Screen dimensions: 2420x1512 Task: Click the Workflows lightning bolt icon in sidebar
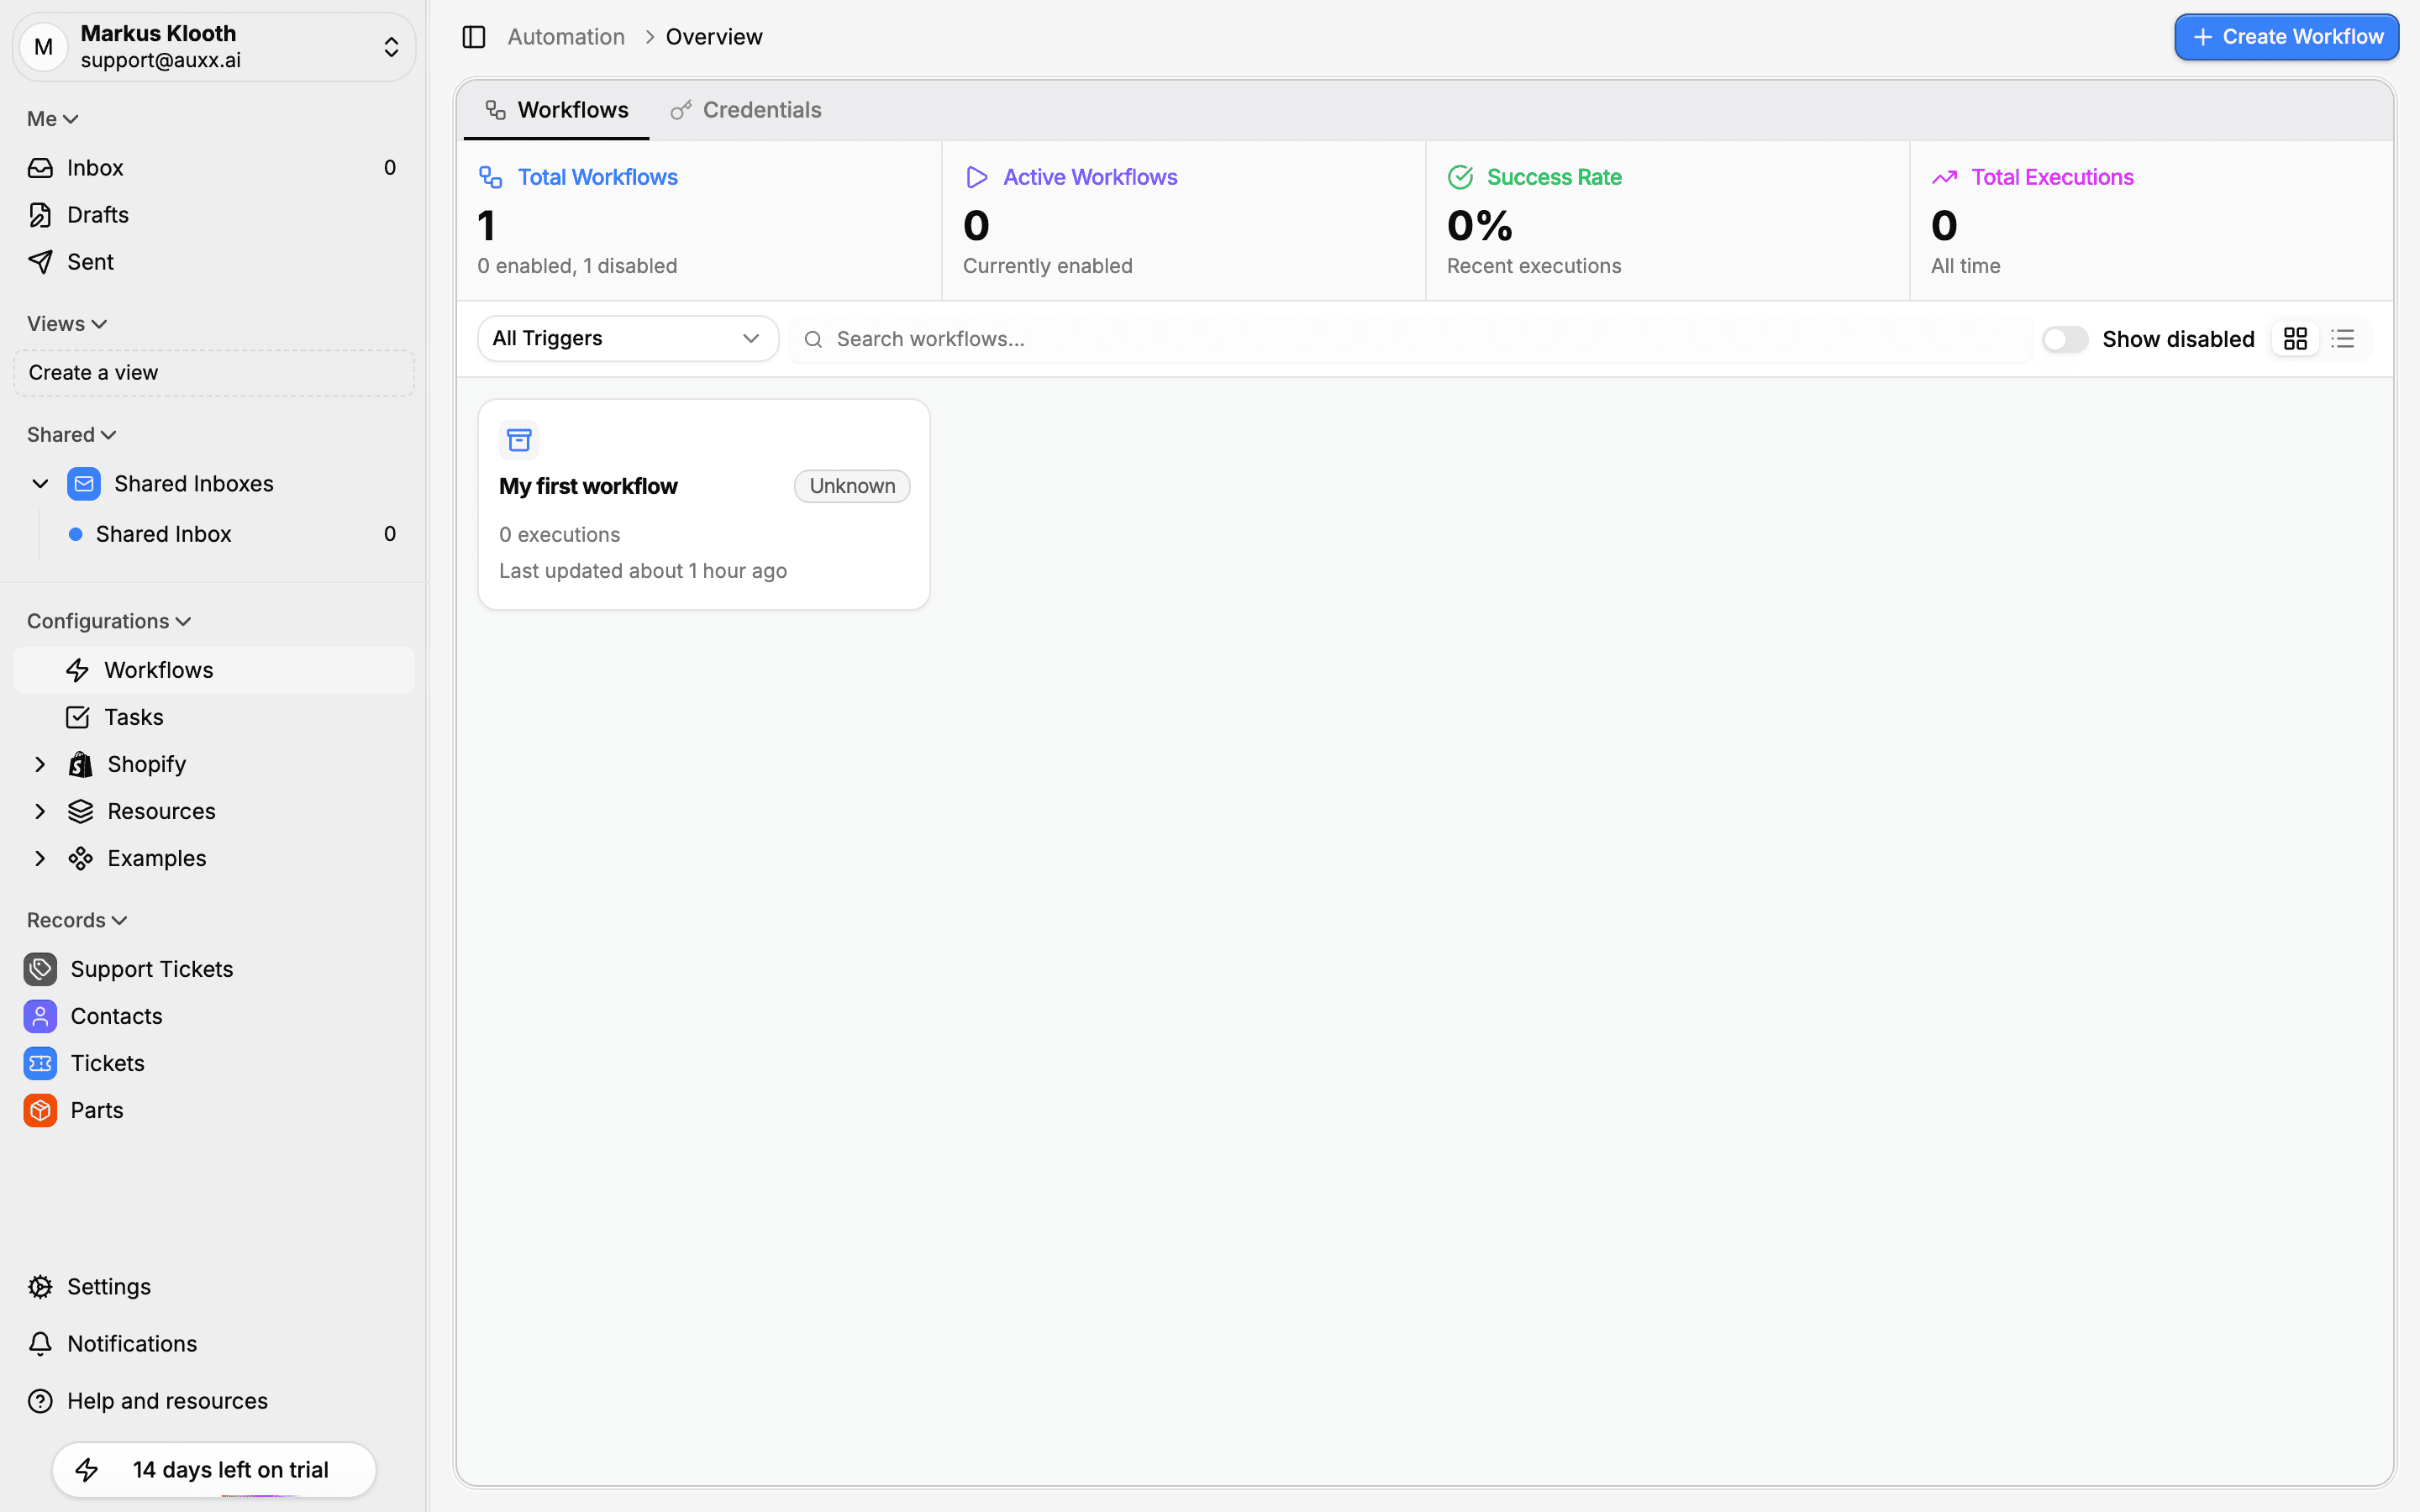pos(77,670)
